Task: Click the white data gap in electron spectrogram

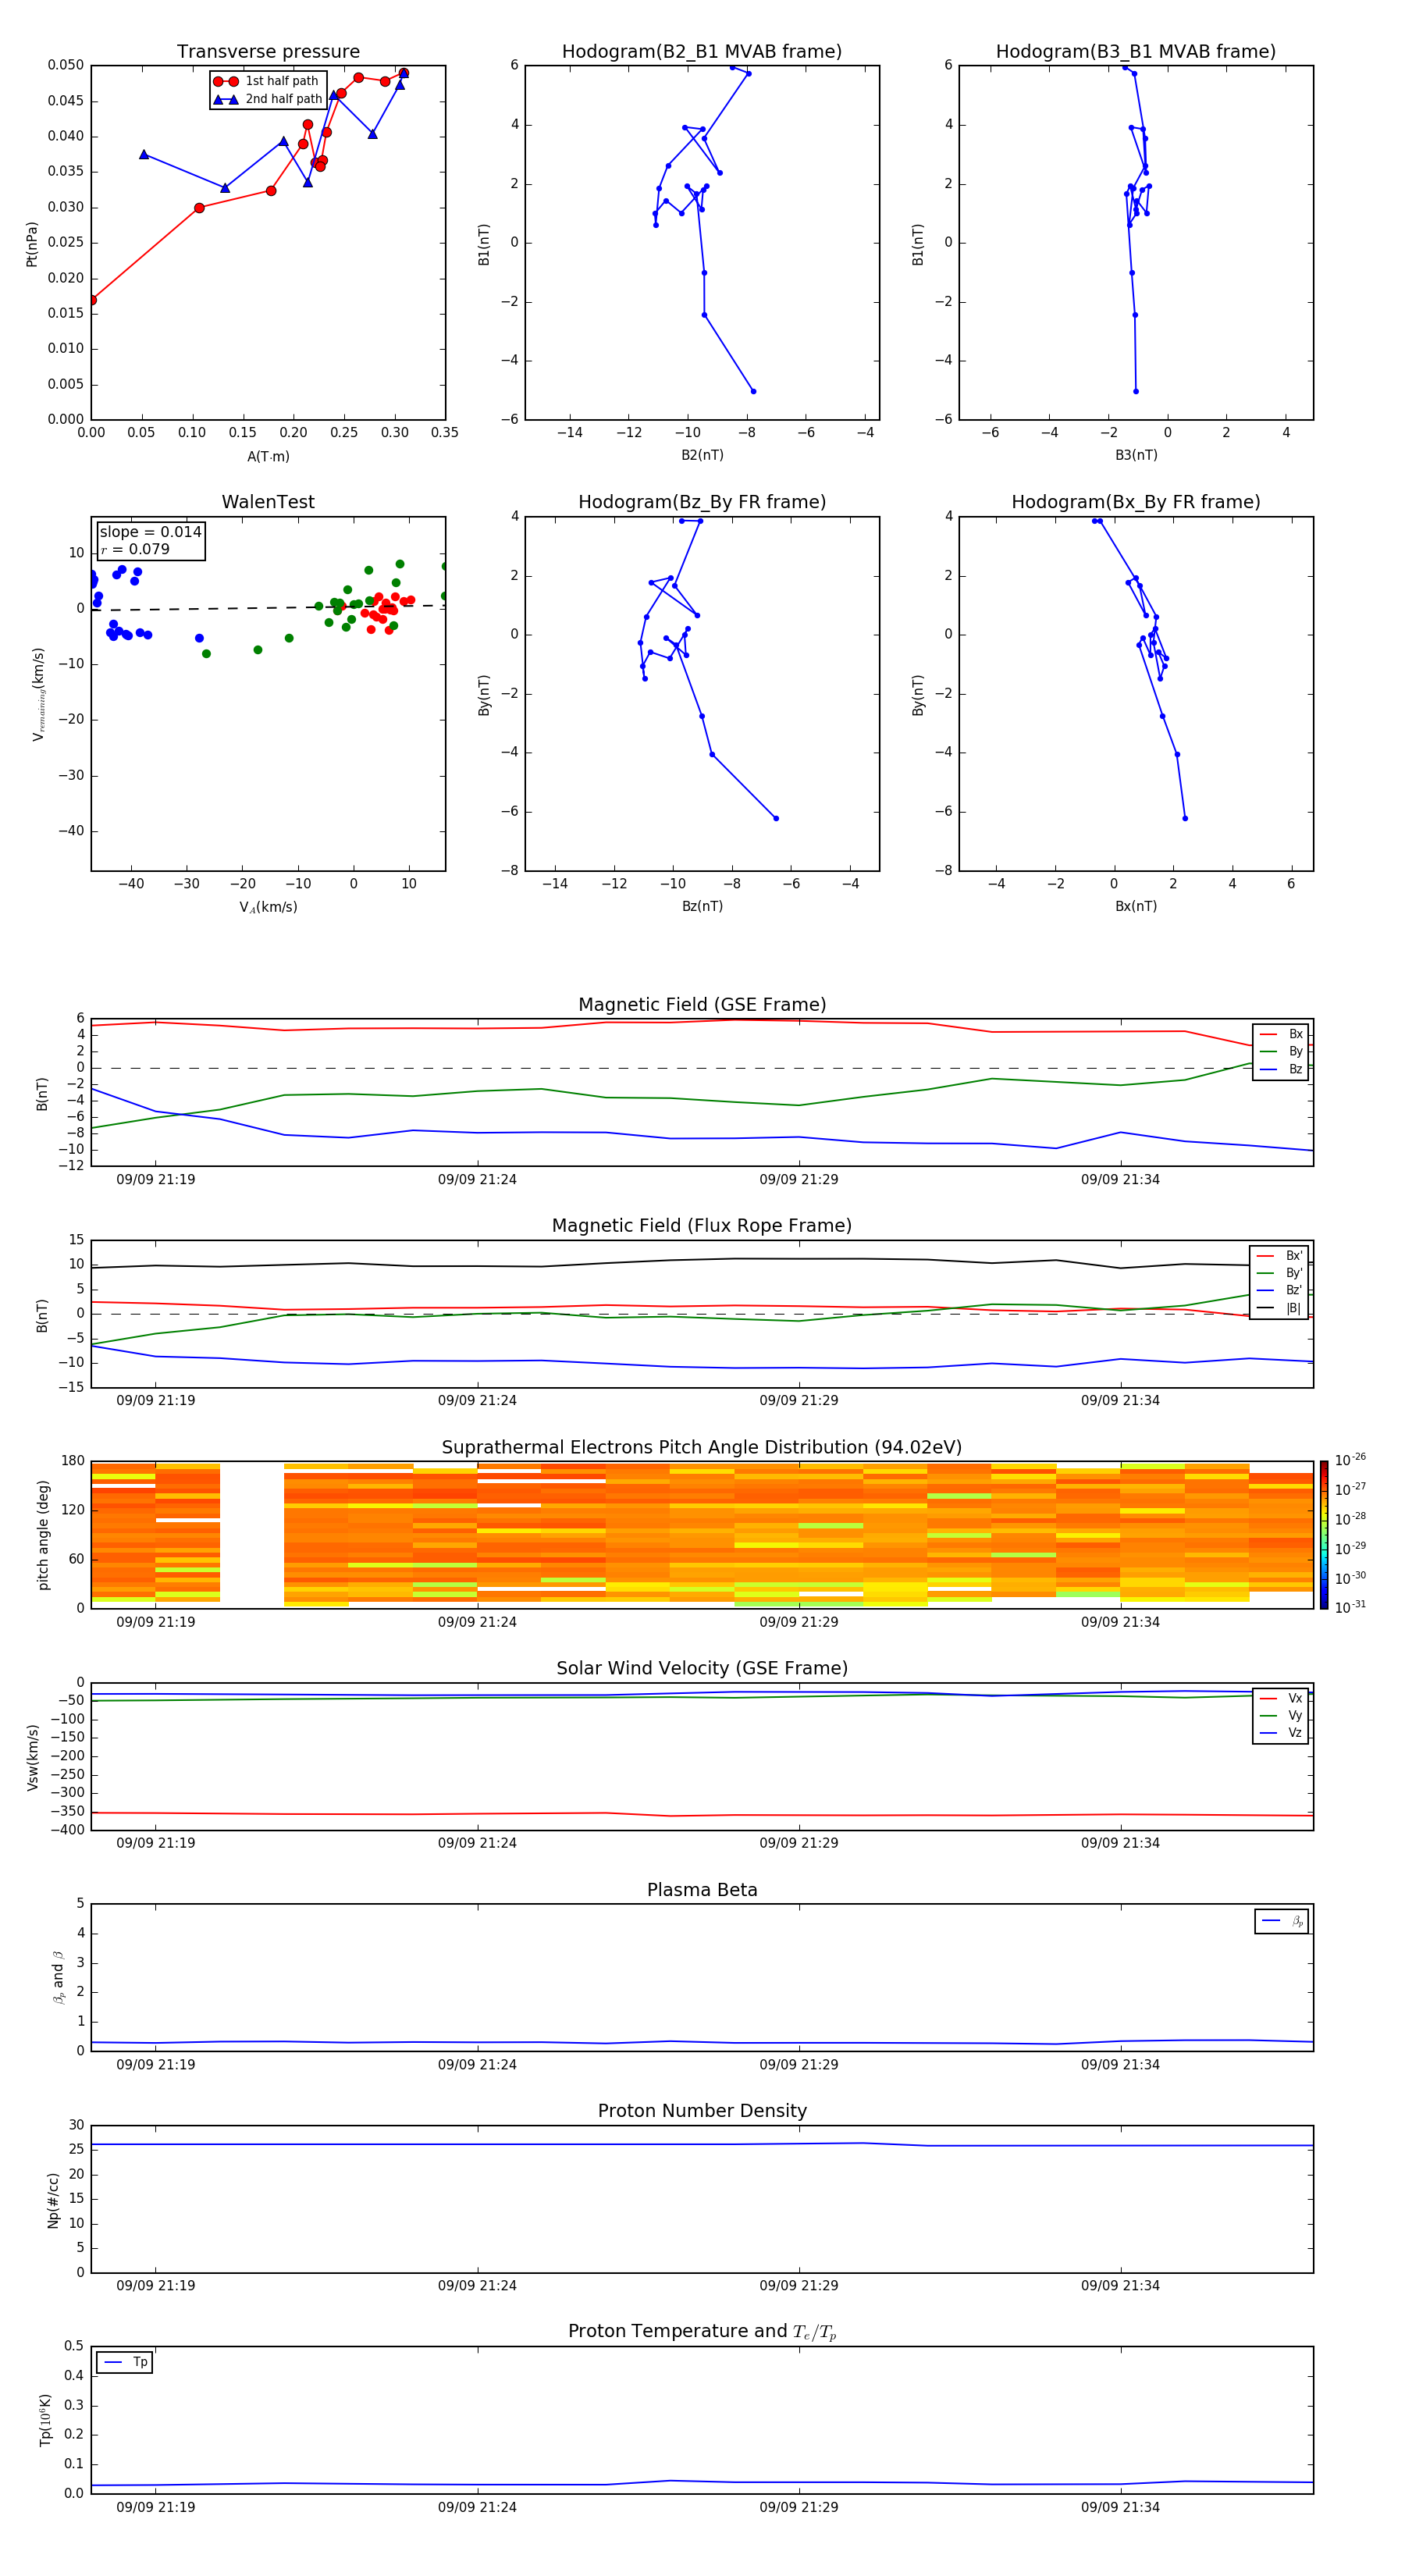Action: 251,1534
